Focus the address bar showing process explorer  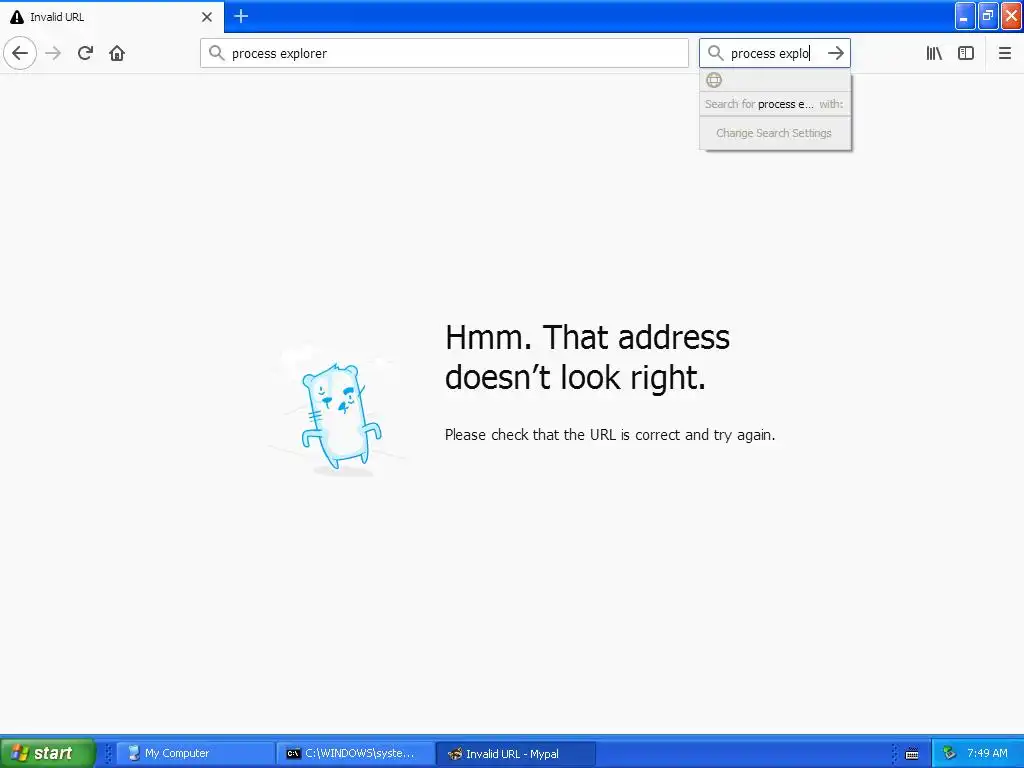(x=444, y=53)
